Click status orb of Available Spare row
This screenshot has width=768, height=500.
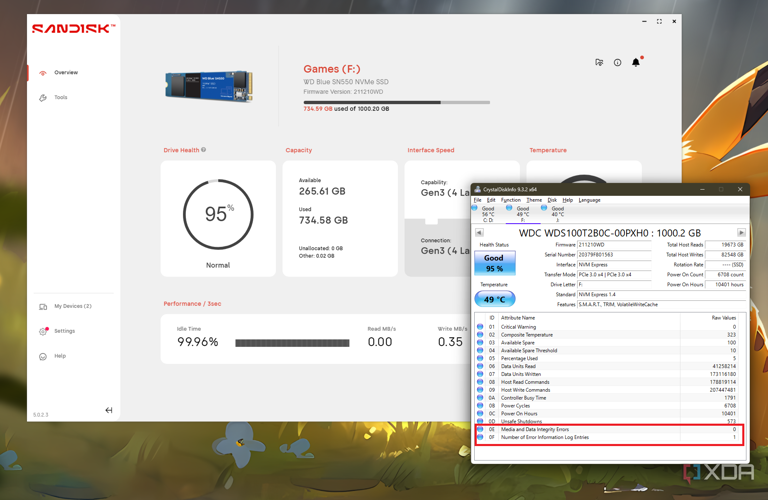(480, 343)
